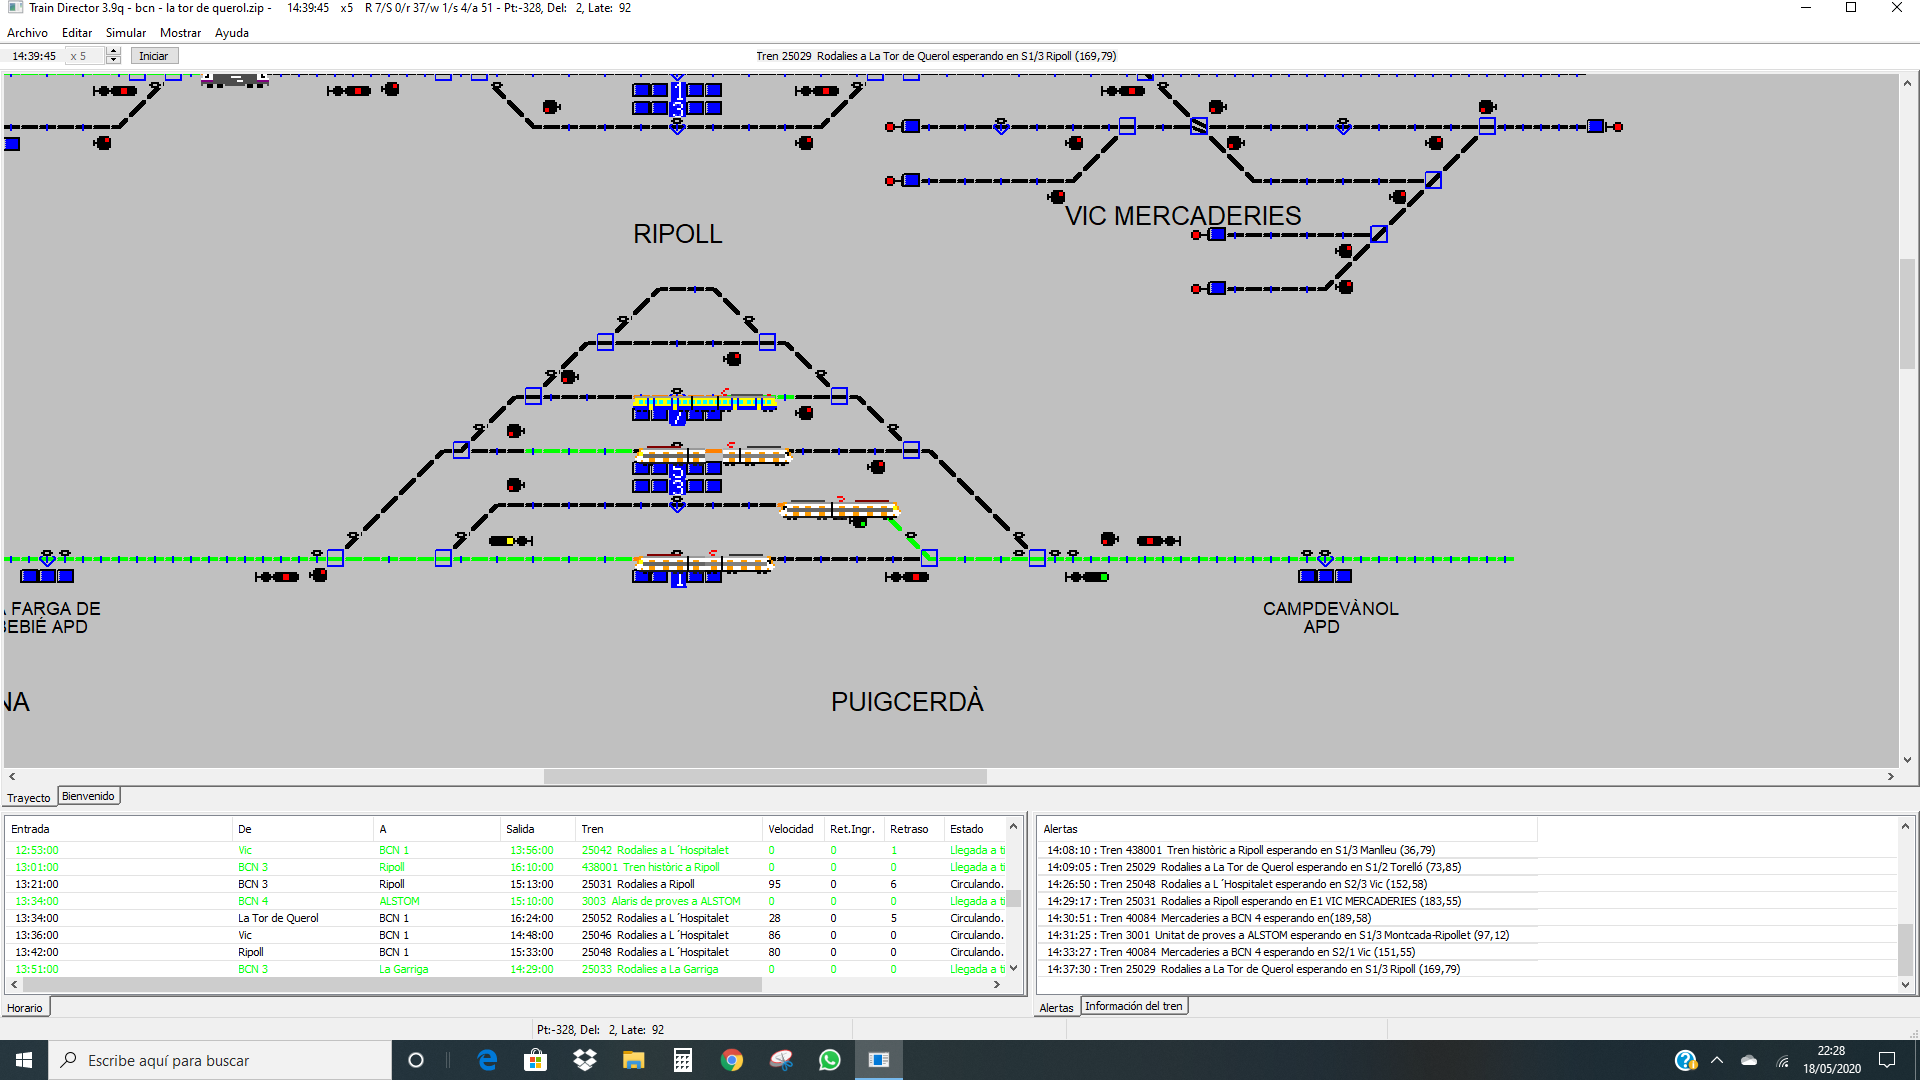The image size is (1920, 1080).
Task: Open the Simular menu
Action: point(125,33)
